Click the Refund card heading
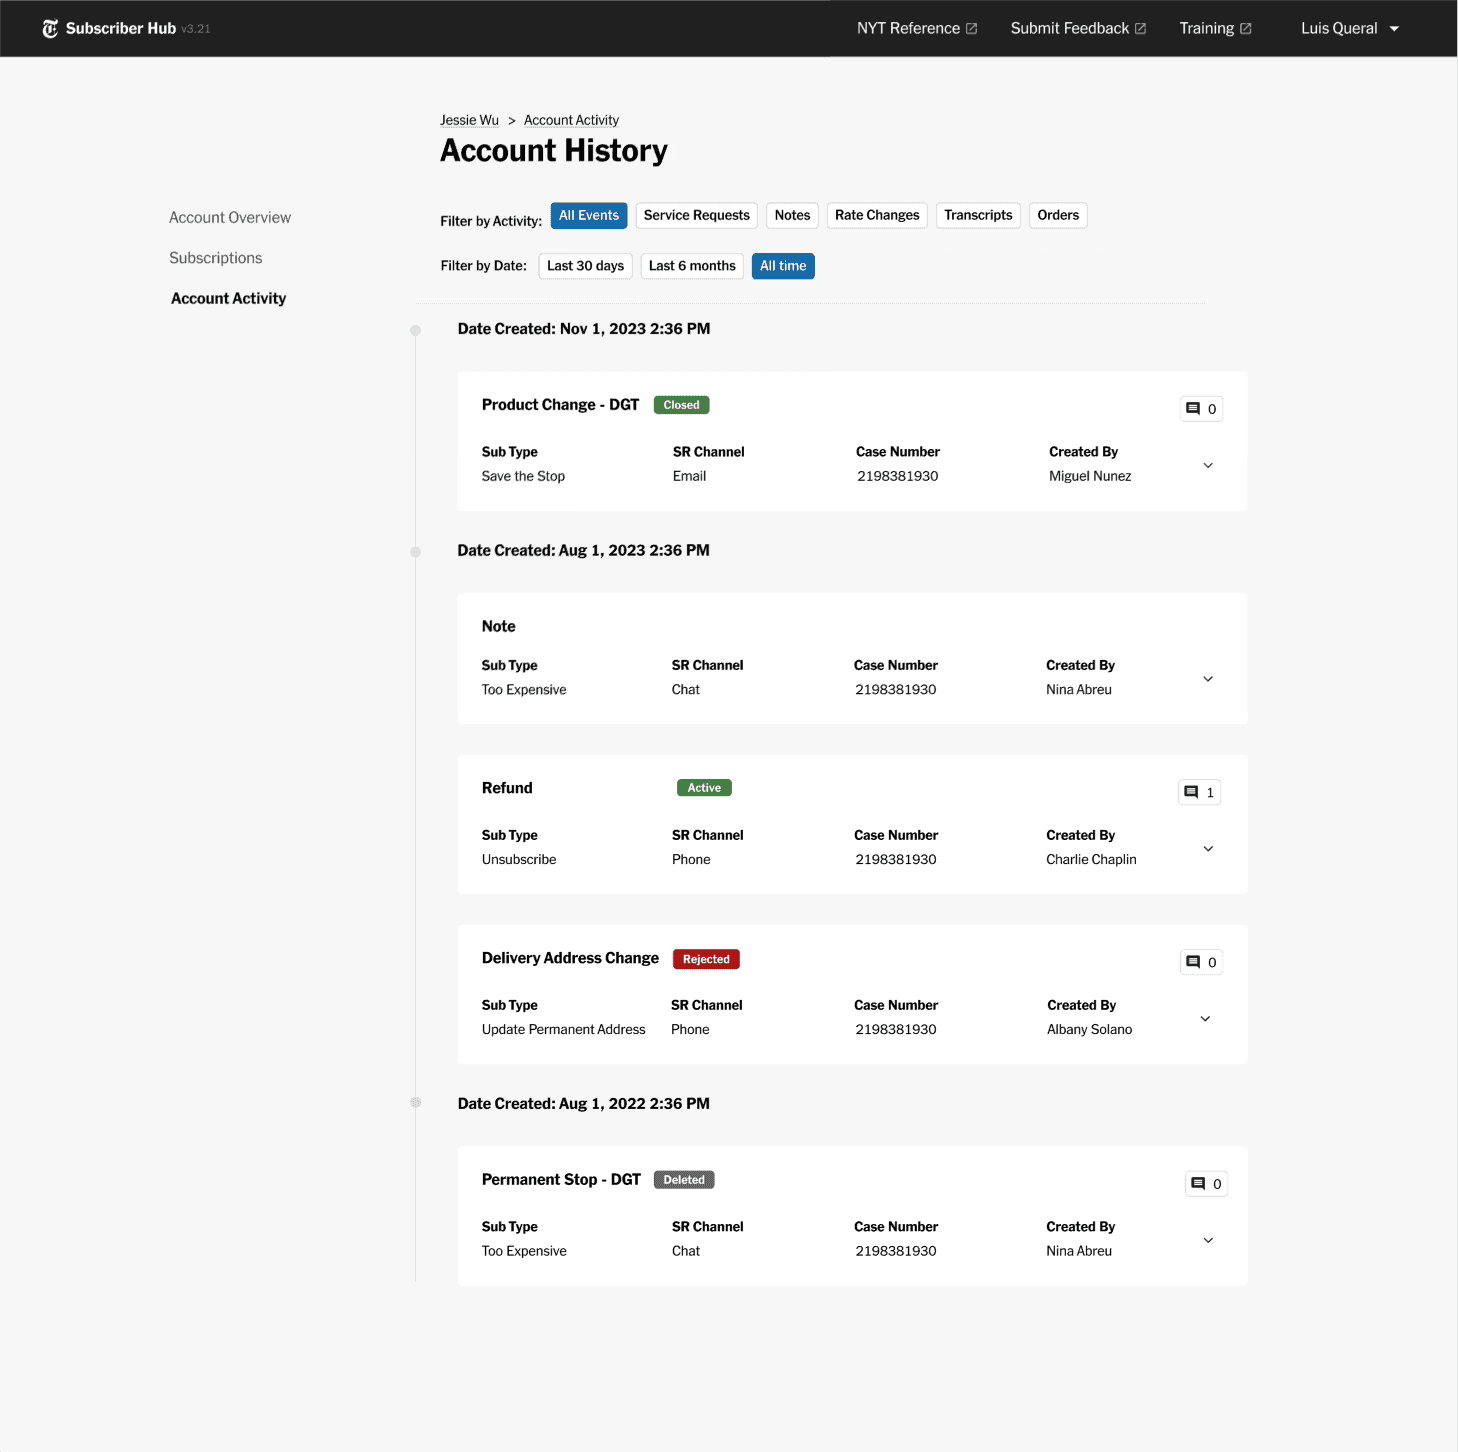Image resolution: width=1458 pixels, height=1452 pixels. click(x=507, y=788)
